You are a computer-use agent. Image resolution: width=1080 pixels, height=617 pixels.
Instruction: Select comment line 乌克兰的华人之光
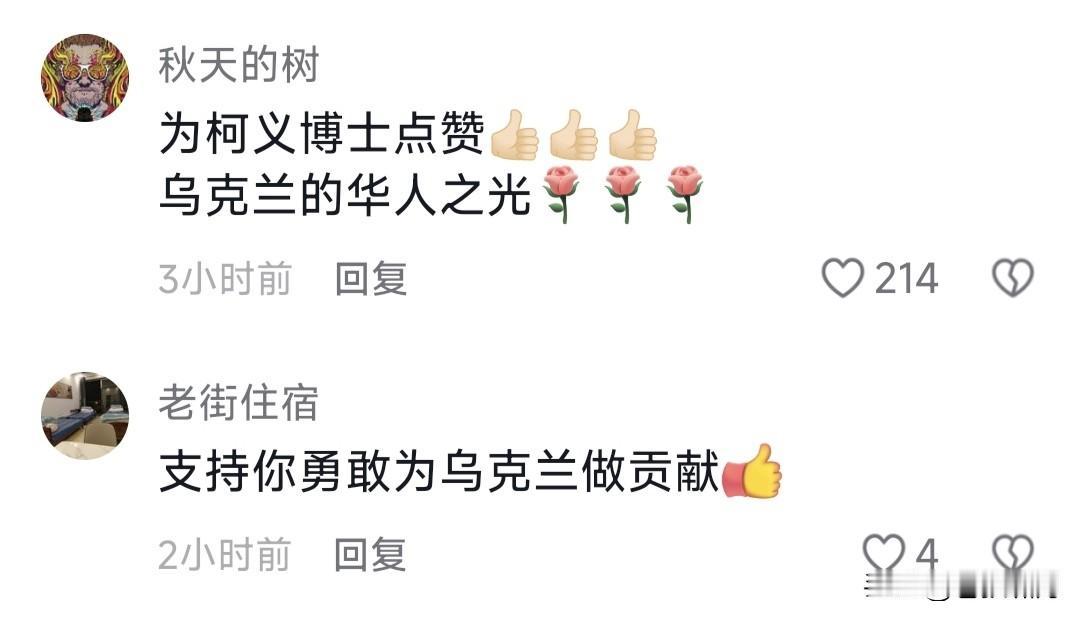[x=345, y=195]
